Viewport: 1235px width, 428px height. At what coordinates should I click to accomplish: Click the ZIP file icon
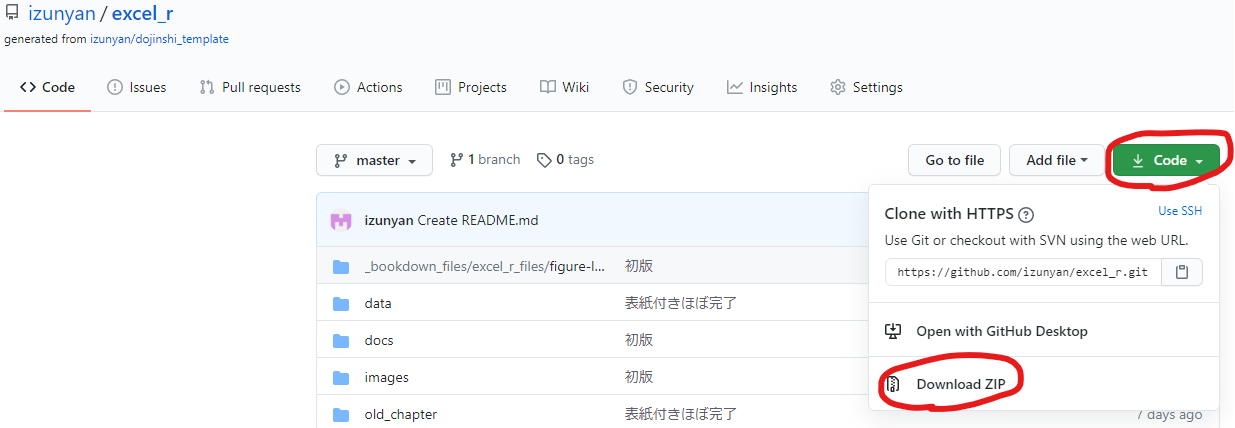(x=894, y=384)
